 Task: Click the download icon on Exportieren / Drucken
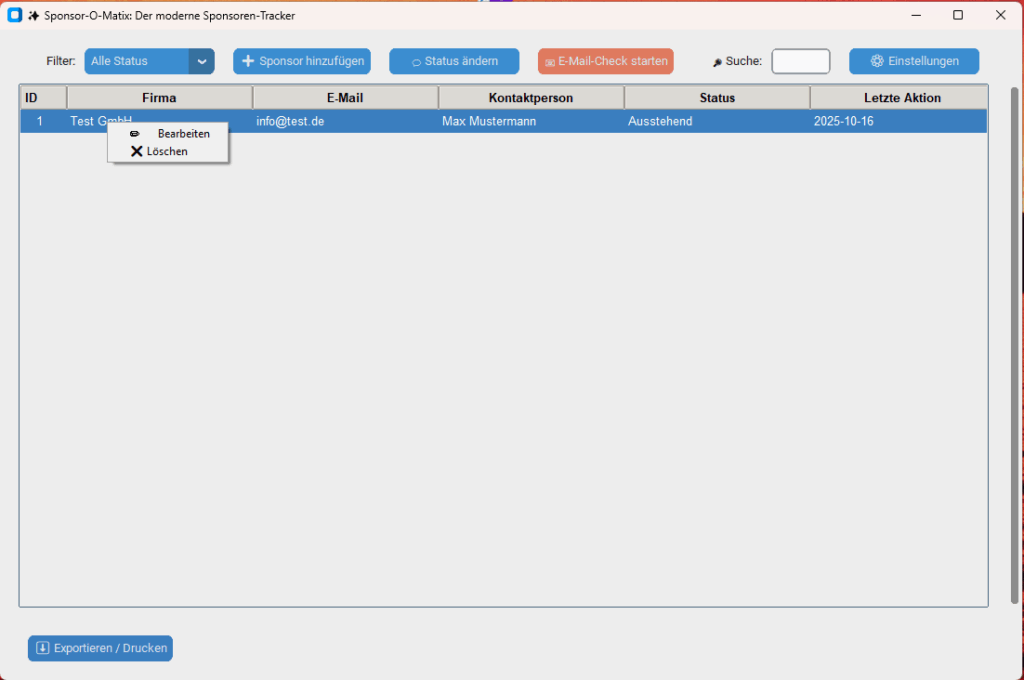(x=43, y=648)
